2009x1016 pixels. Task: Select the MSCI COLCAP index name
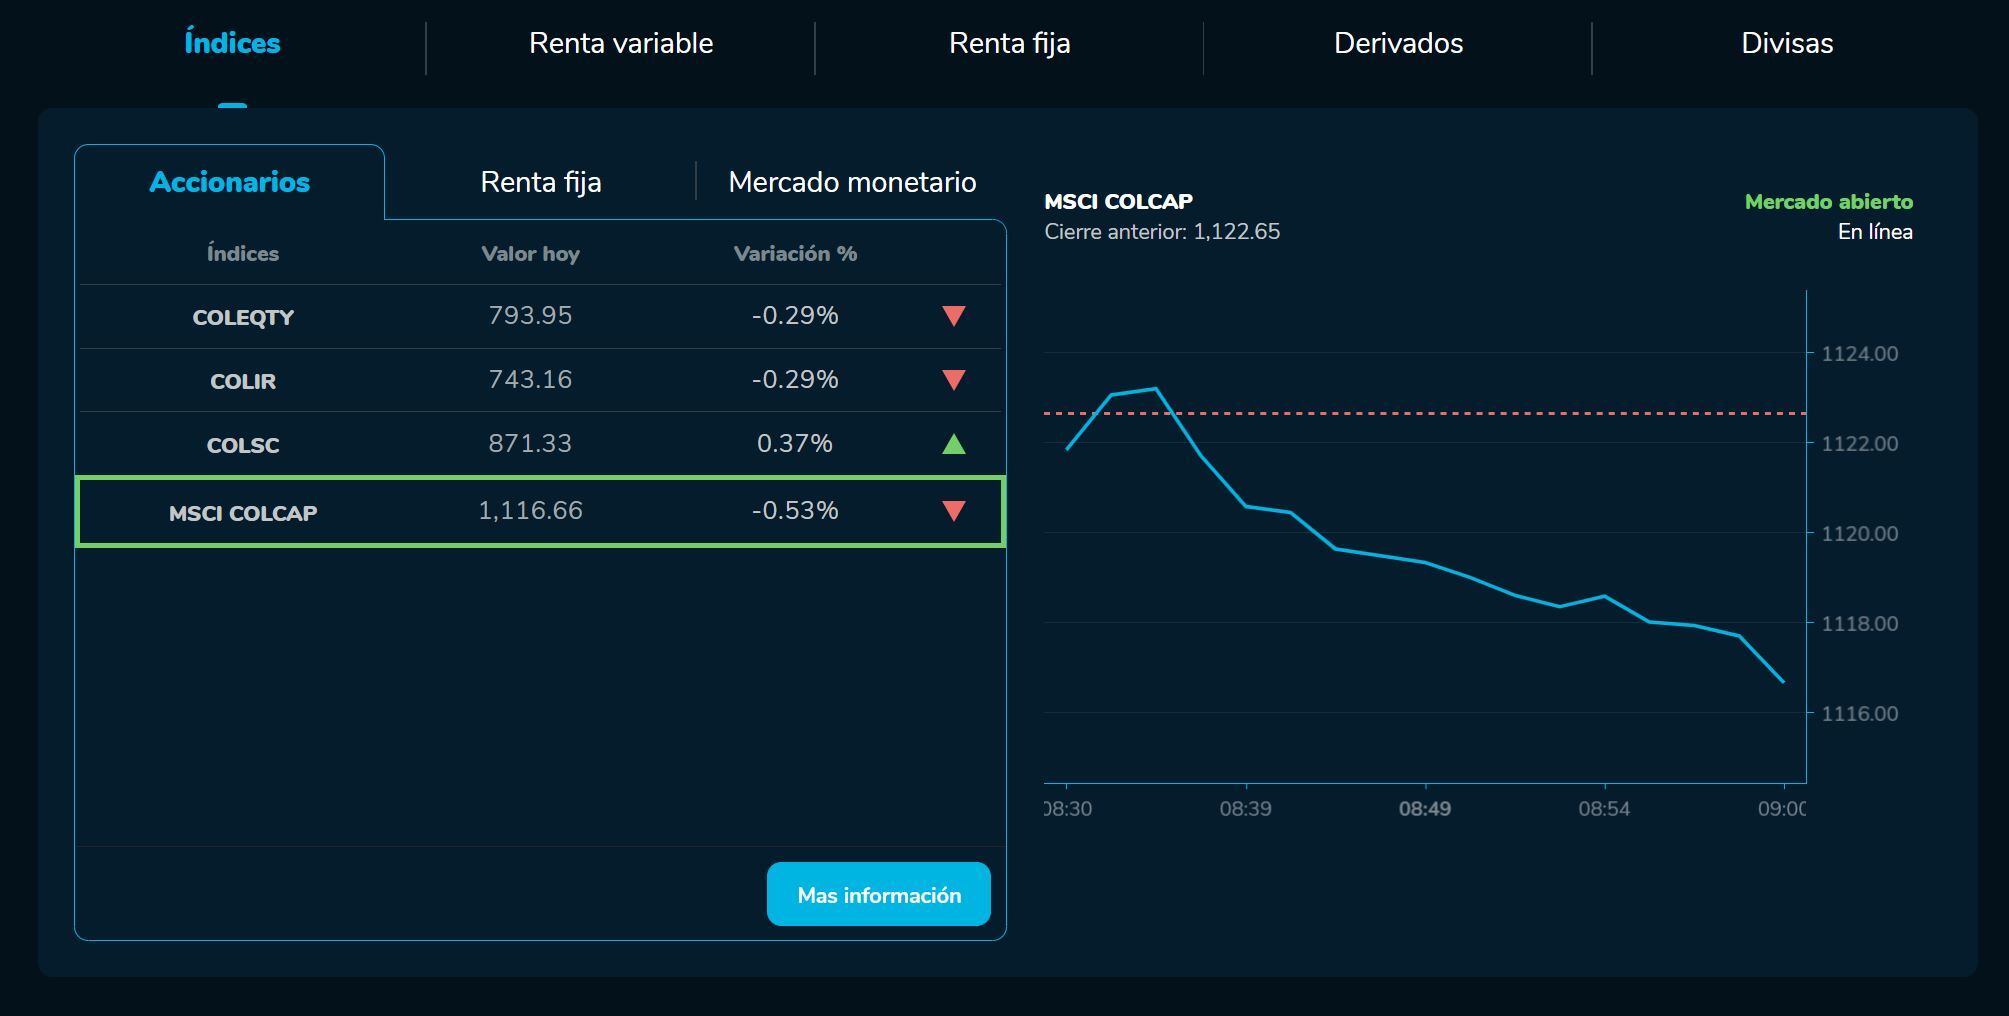click(x=243, y=513)
